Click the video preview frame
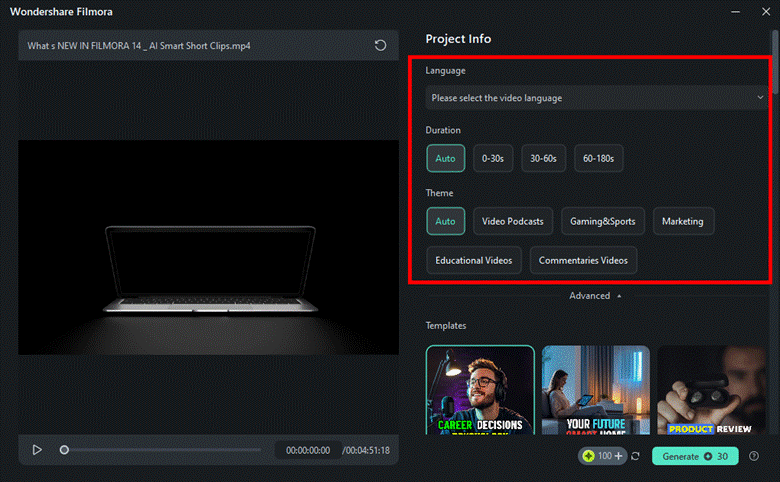Screen dimensions: 780x482 click(208, 247)
